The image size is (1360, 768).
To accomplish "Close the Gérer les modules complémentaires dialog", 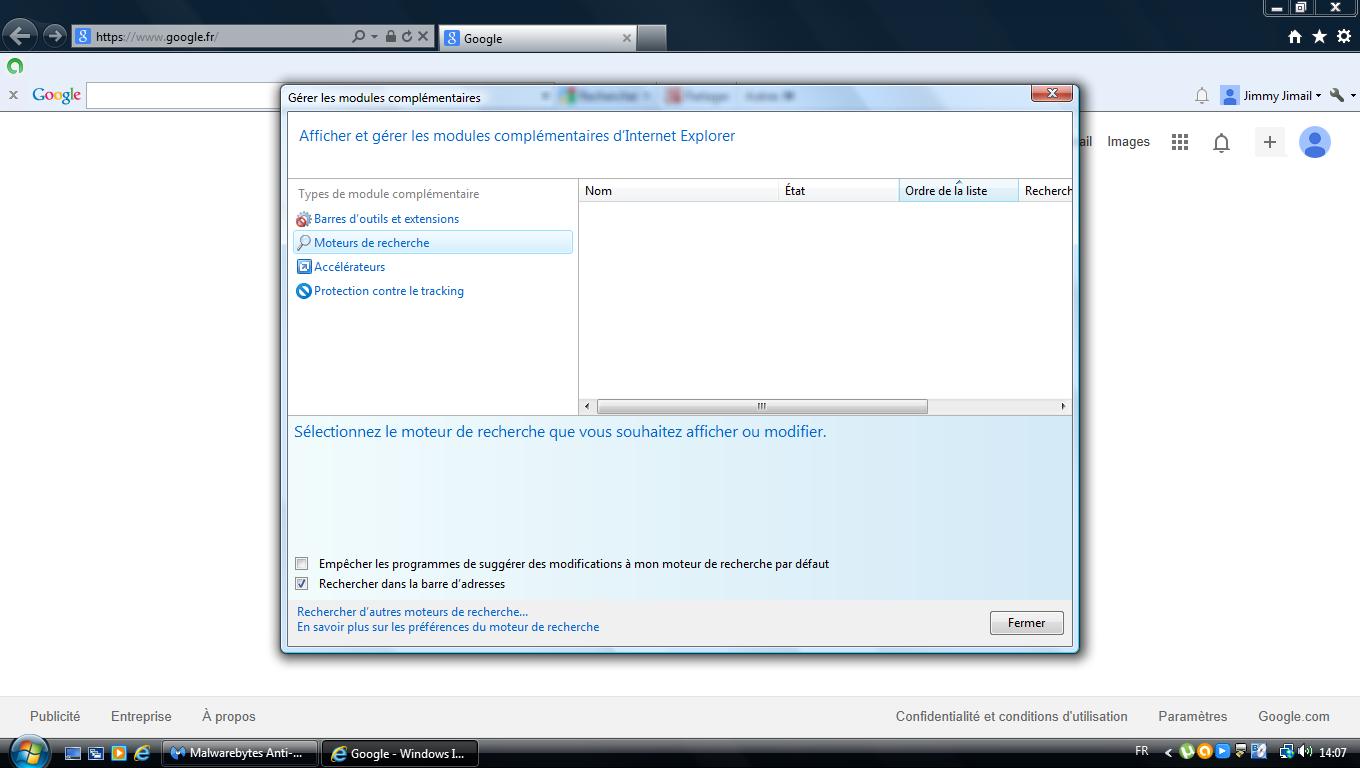I will click(1052, 93).
